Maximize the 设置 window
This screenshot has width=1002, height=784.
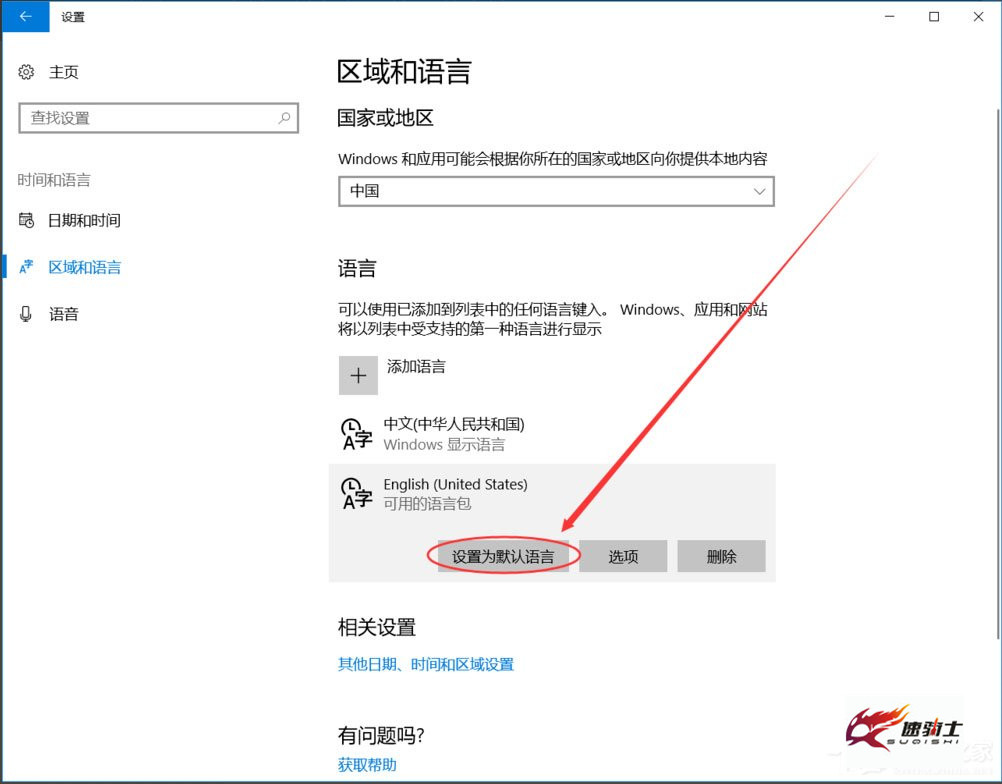click(934, 17)
